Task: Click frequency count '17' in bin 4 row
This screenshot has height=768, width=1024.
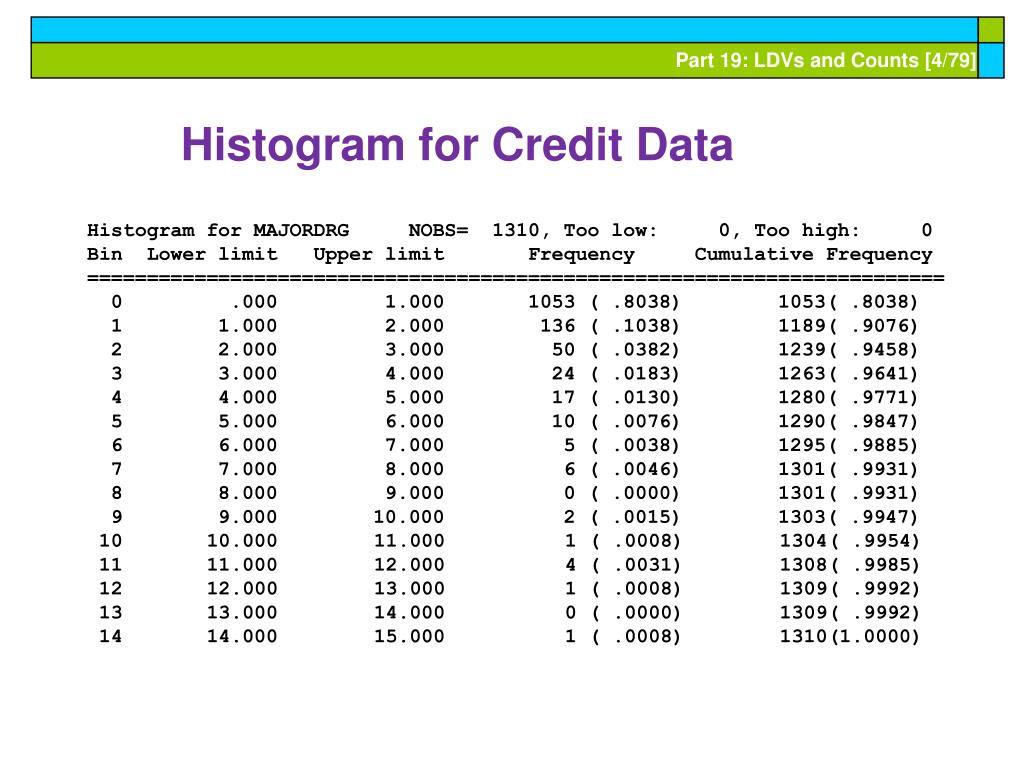Action: 564,397
